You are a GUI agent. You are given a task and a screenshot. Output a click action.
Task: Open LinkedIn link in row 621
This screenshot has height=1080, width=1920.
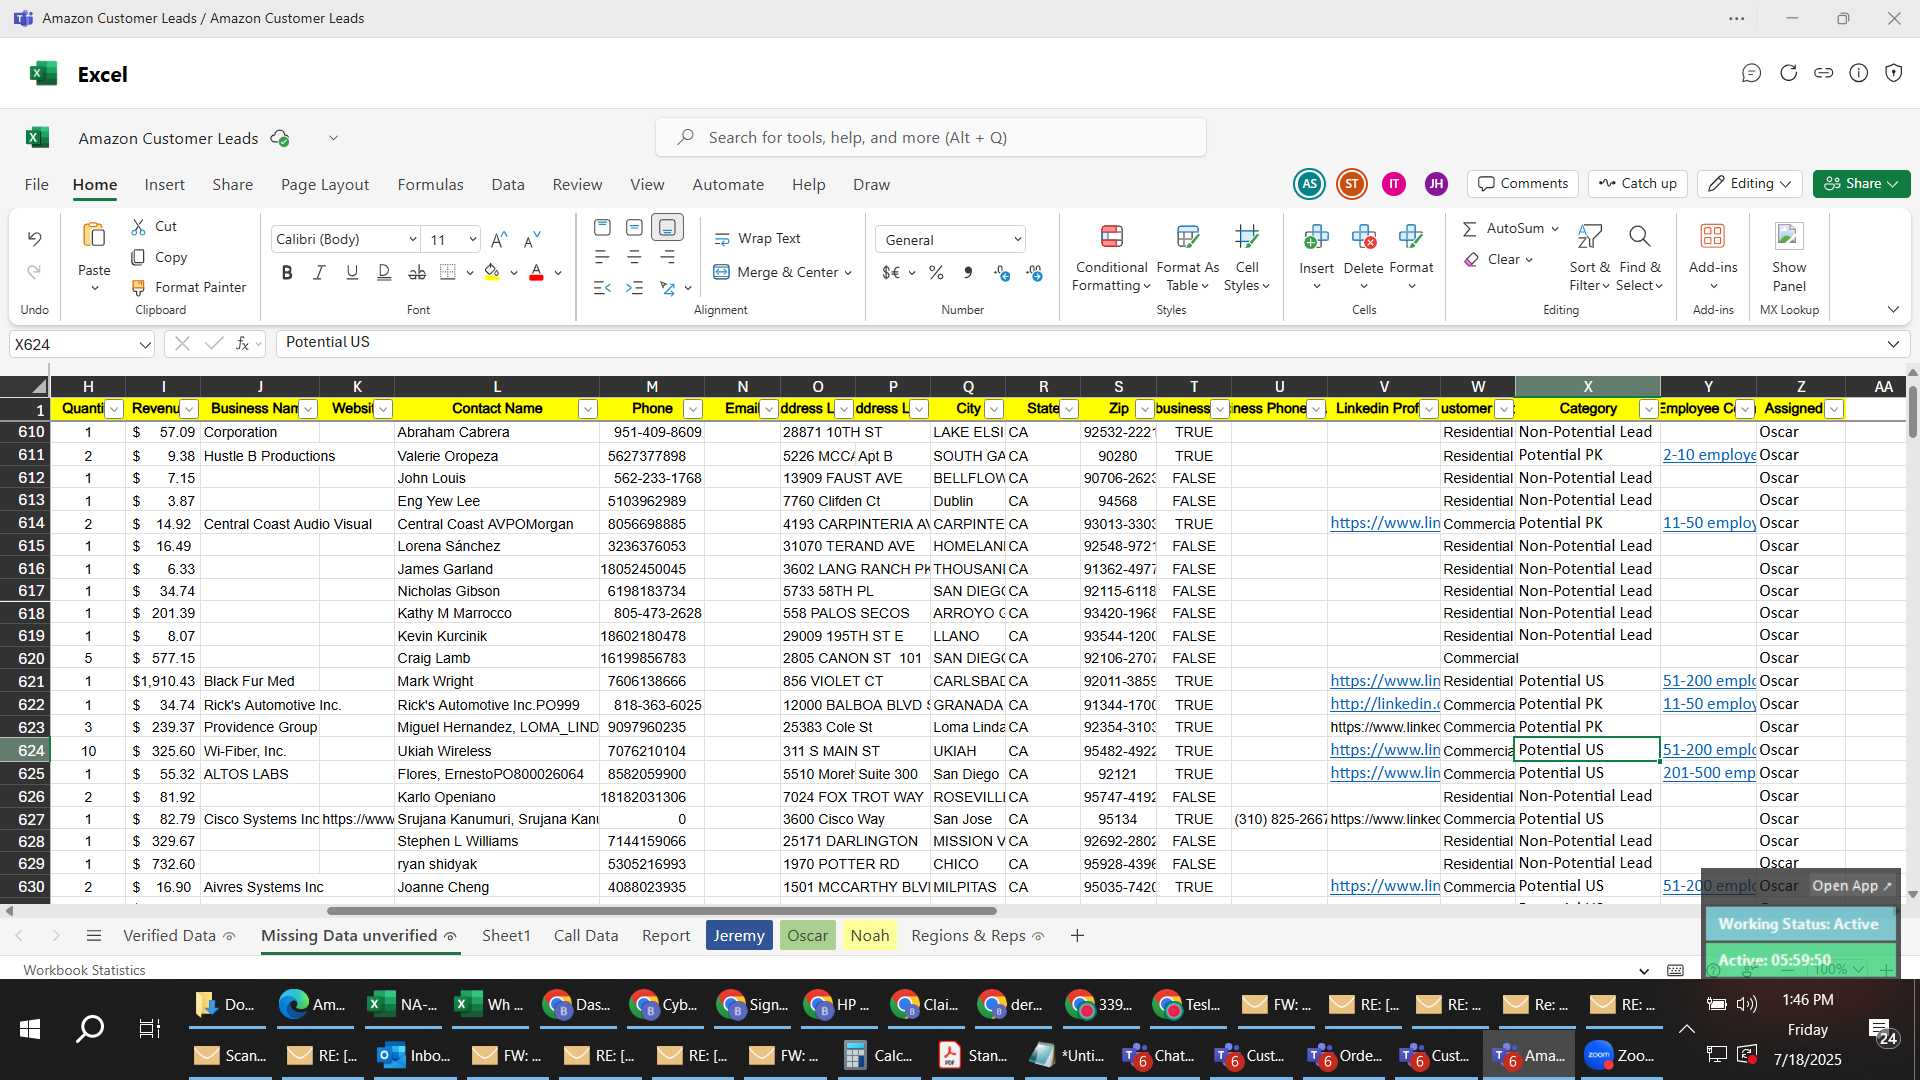click(x=1384, y=681)
